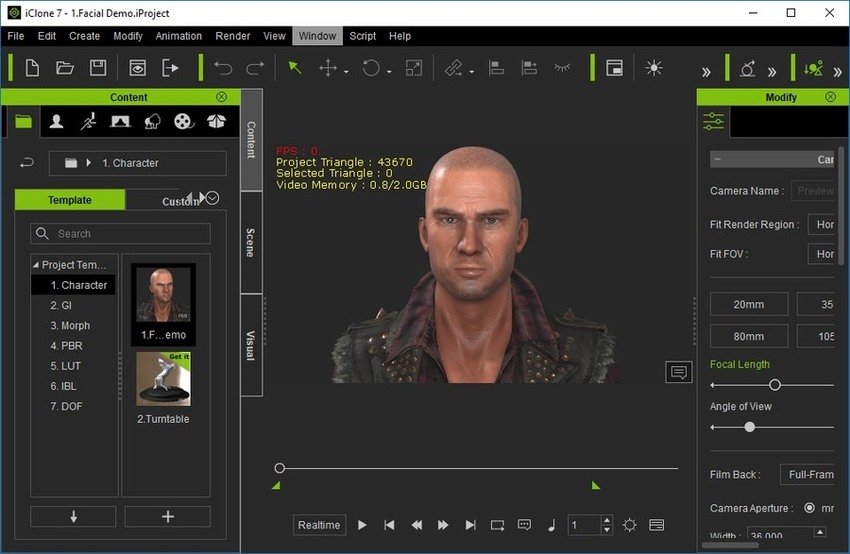Redo the last action

[x=255, y=68]
